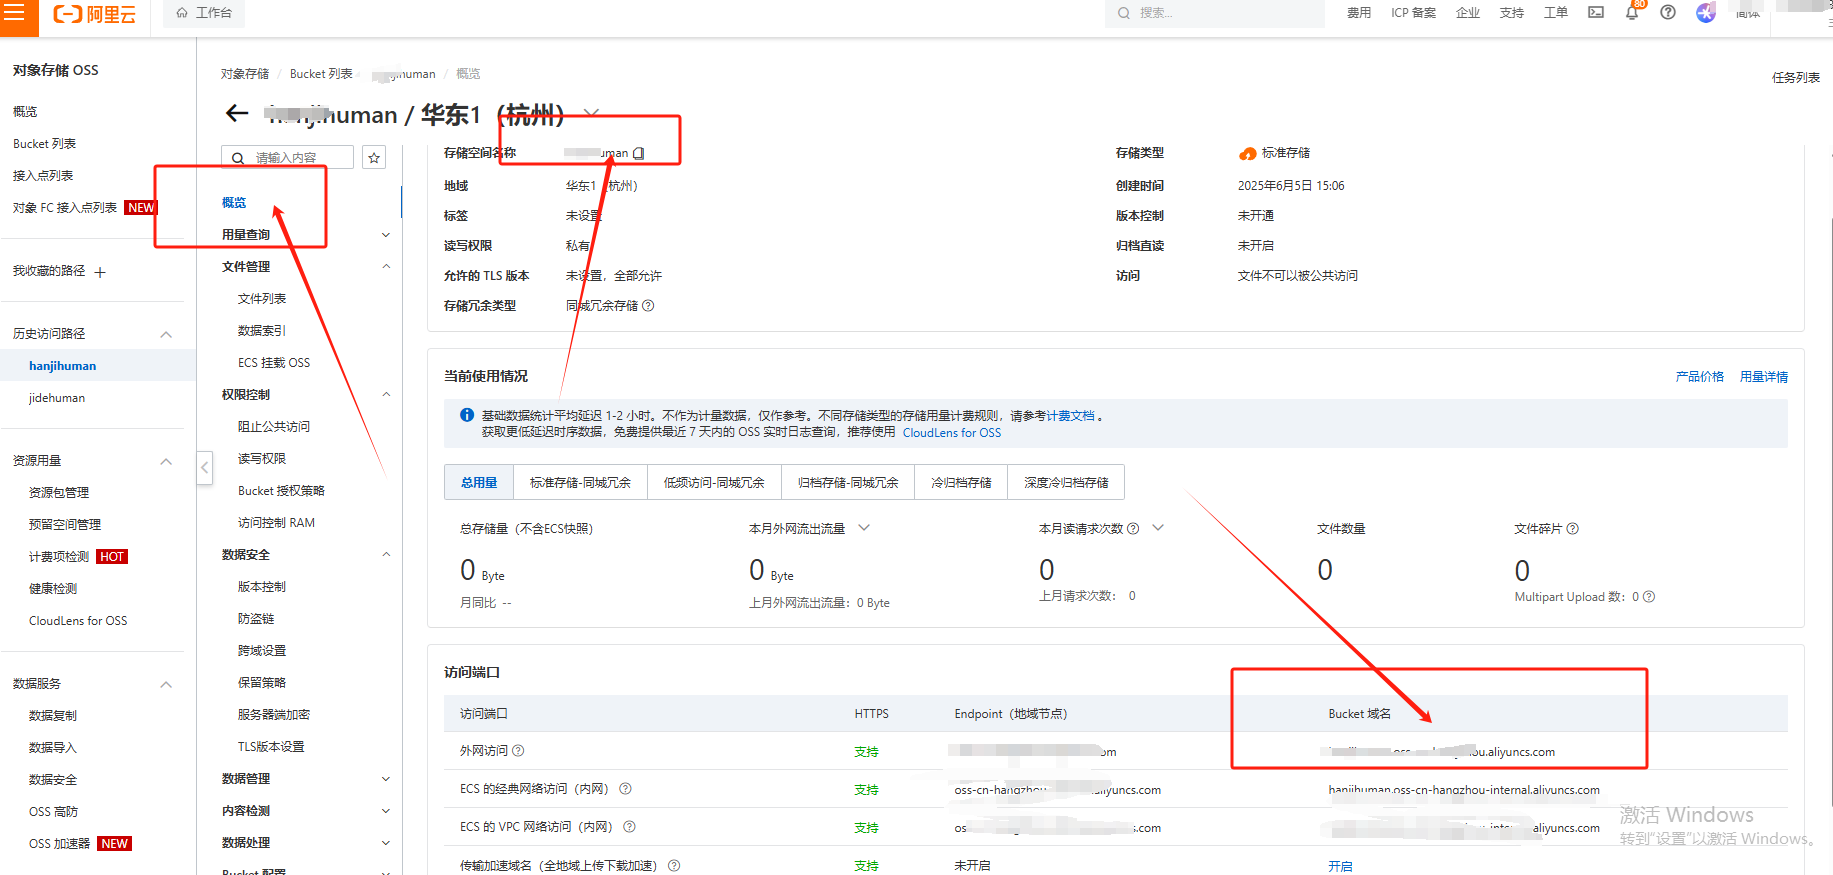Select jidehuman in history paths
This screenshot has height=875, width=1833.
[x=57, y=398]
